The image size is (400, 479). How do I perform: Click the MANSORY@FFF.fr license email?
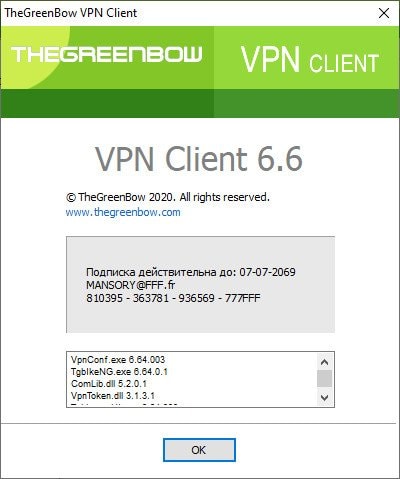pyautogui.click(x=130, y=285)
